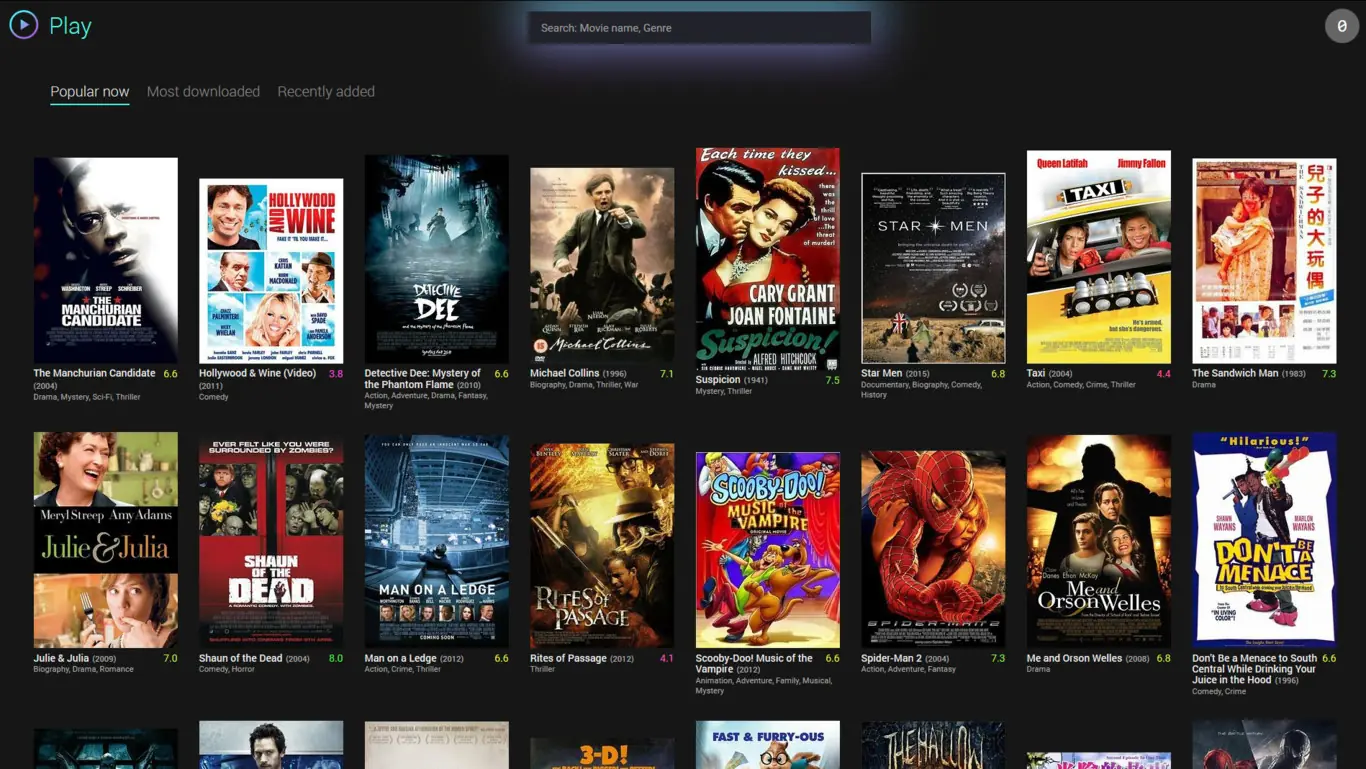Open The Sandwich Man poster

(x=1264, y=261)
